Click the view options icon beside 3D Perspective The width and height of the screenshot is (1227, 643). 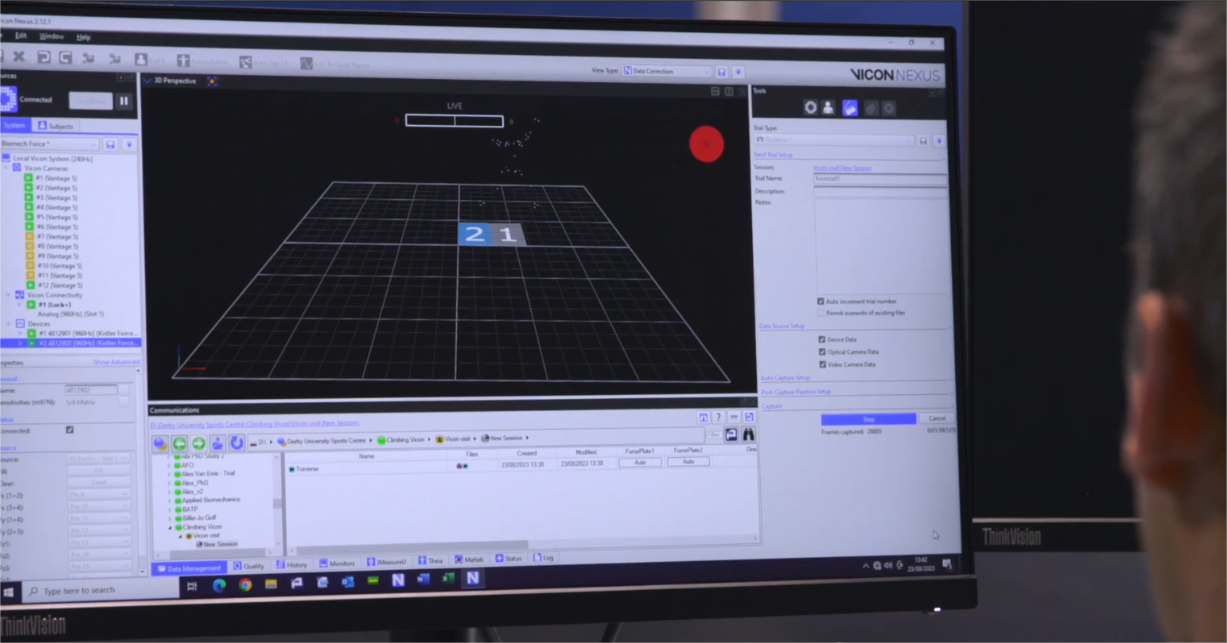coord(212,81)
